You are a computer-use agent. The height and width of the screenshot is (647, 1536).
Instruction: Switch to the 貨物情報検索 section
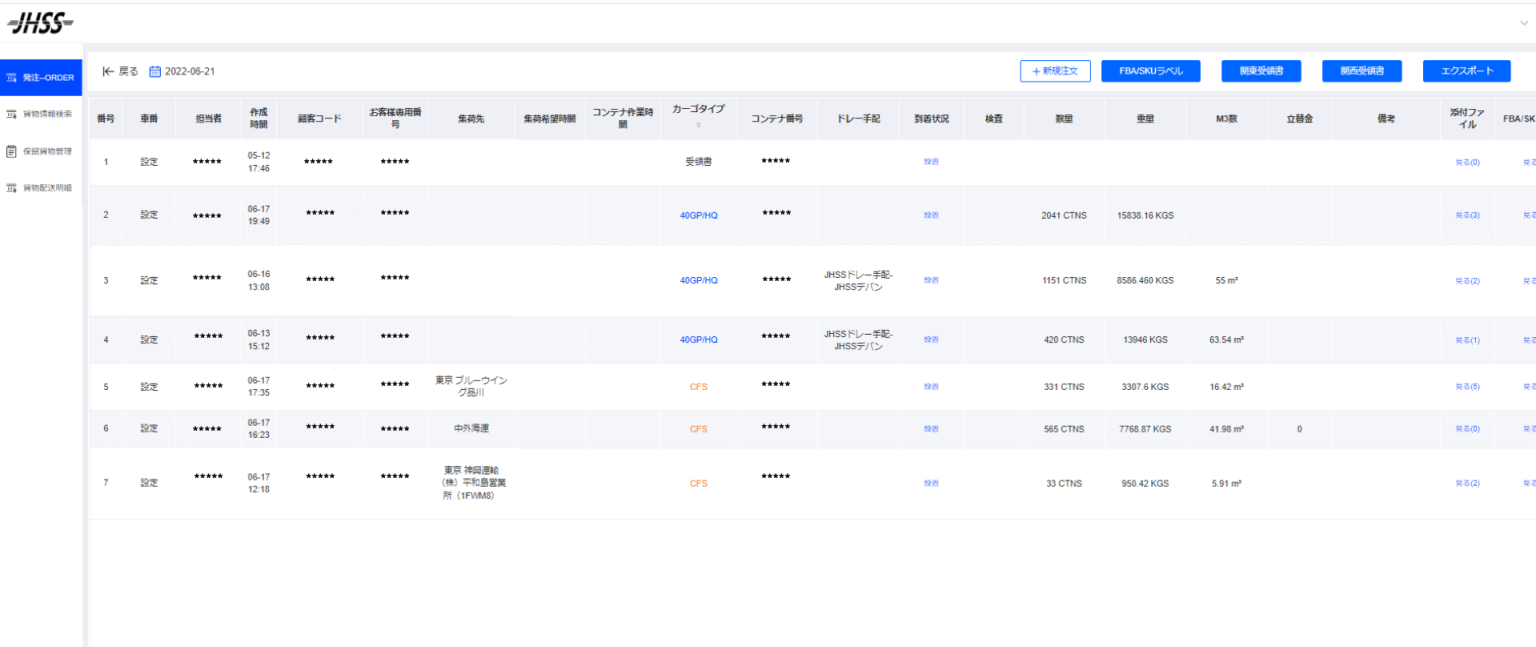[x=45, y=115]
